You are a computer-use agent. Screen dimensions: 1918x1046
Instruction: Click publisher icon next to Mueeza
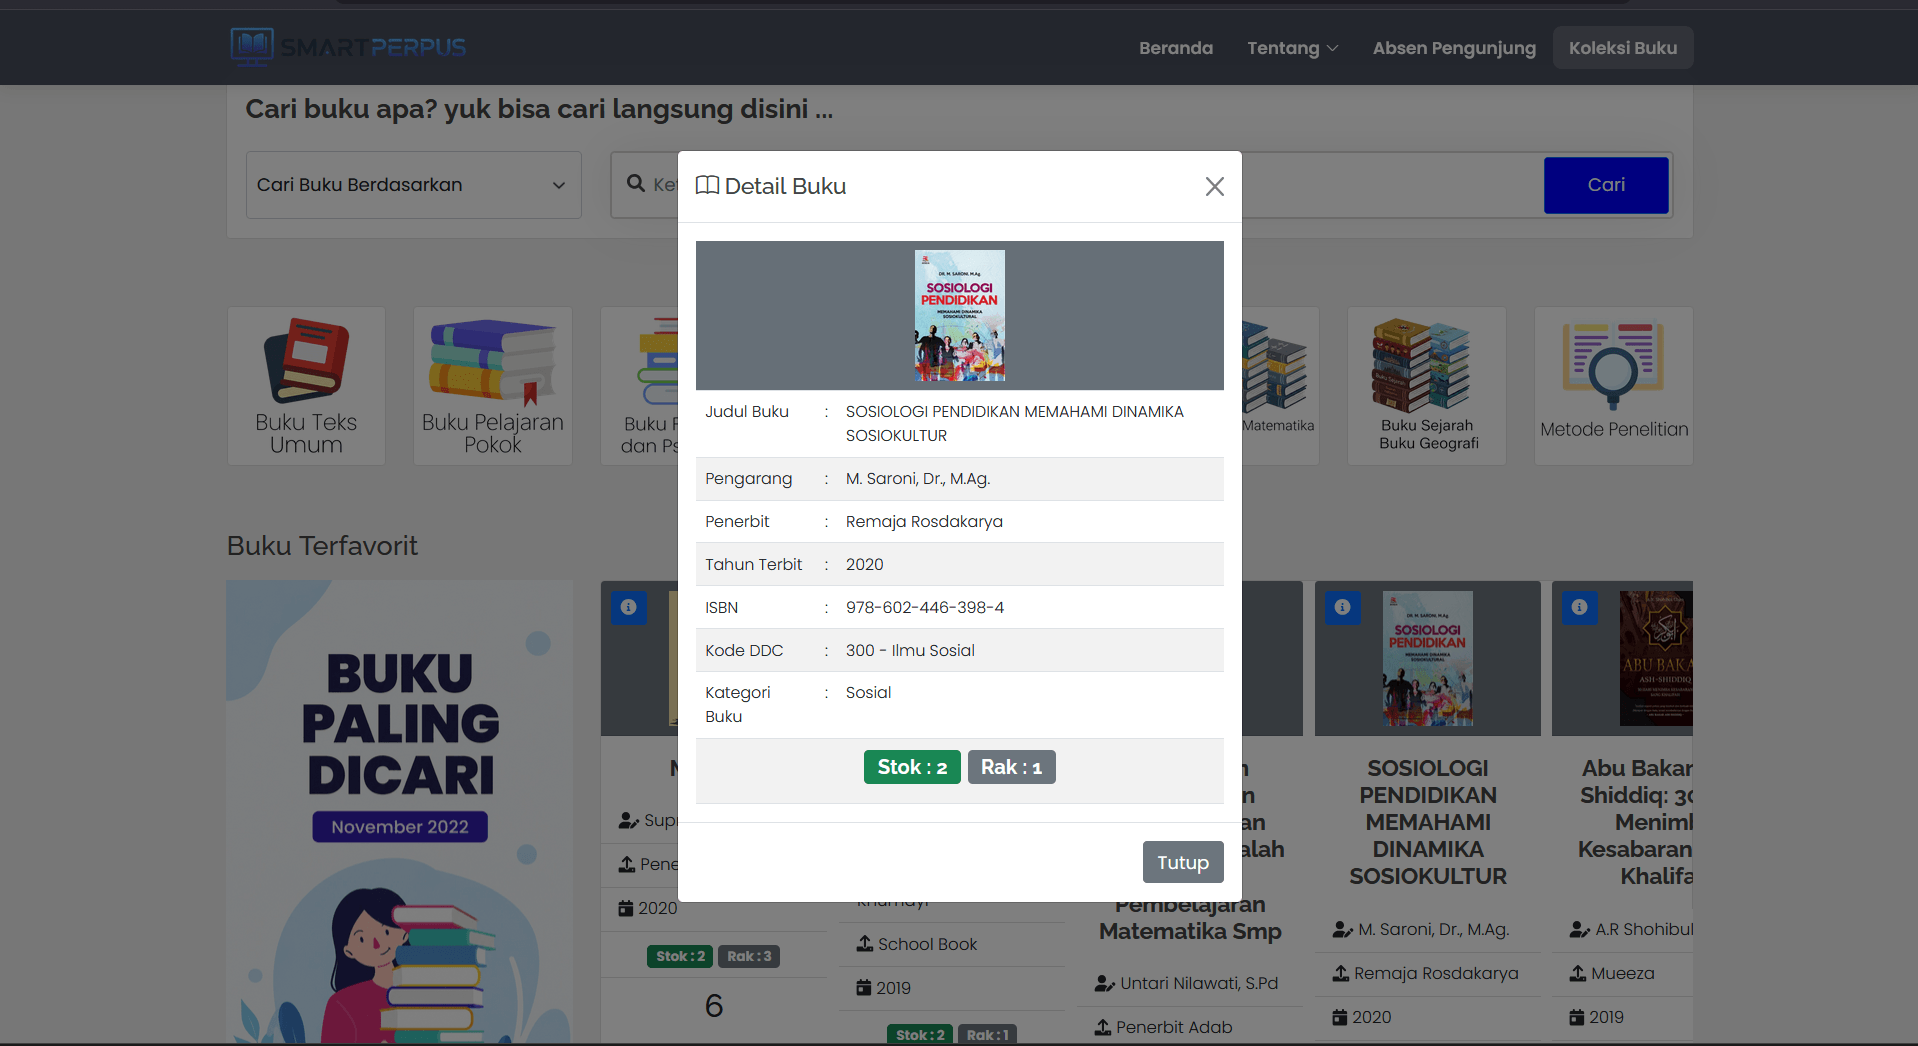point(1578,973)
